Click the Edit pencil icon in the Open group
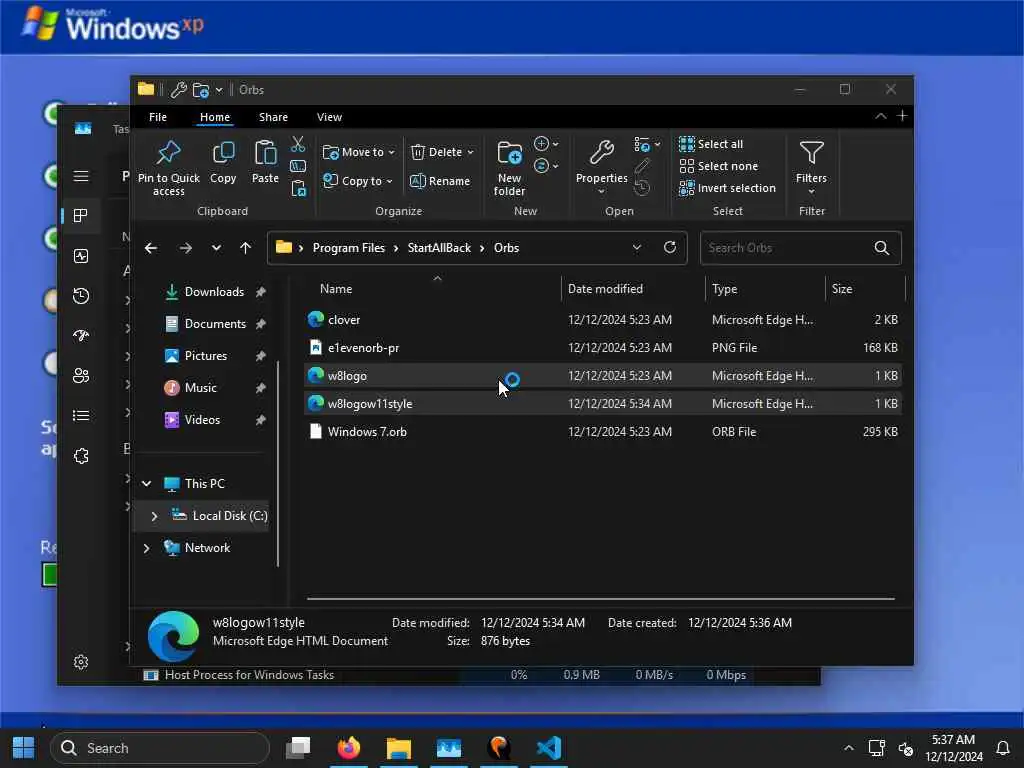The image size is (1024, 768). click(642, 167)
